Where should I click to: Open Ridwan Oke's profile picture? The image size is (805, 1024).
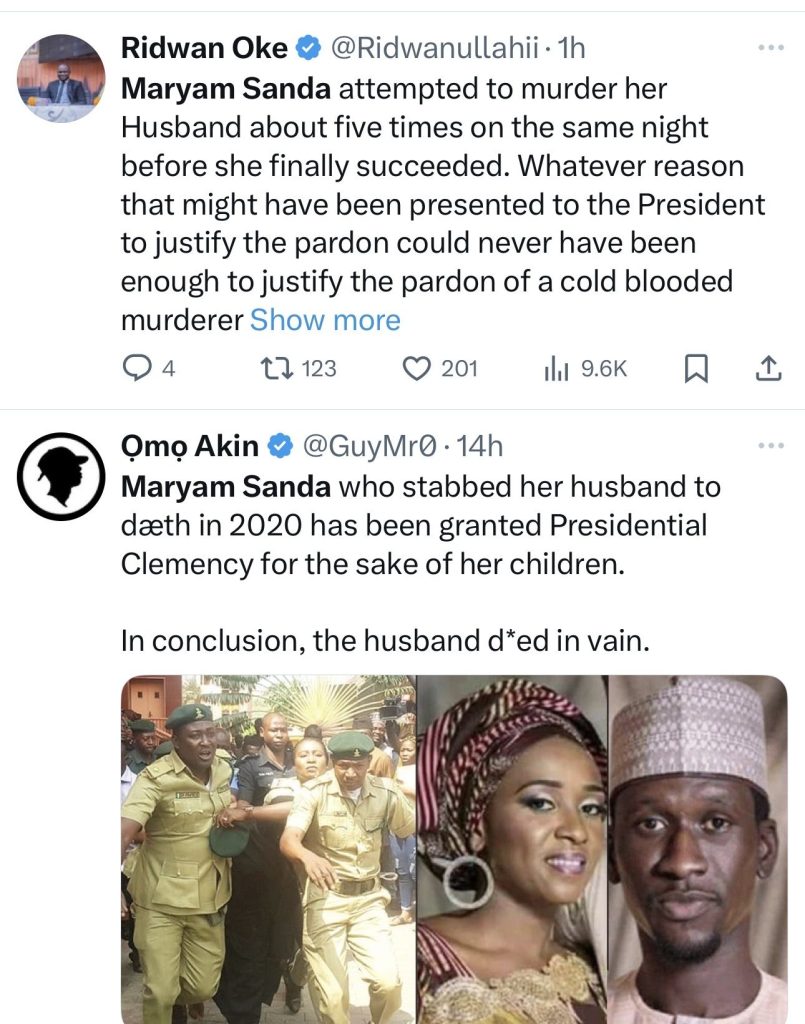pyautogui.click(x=61, y=78)
